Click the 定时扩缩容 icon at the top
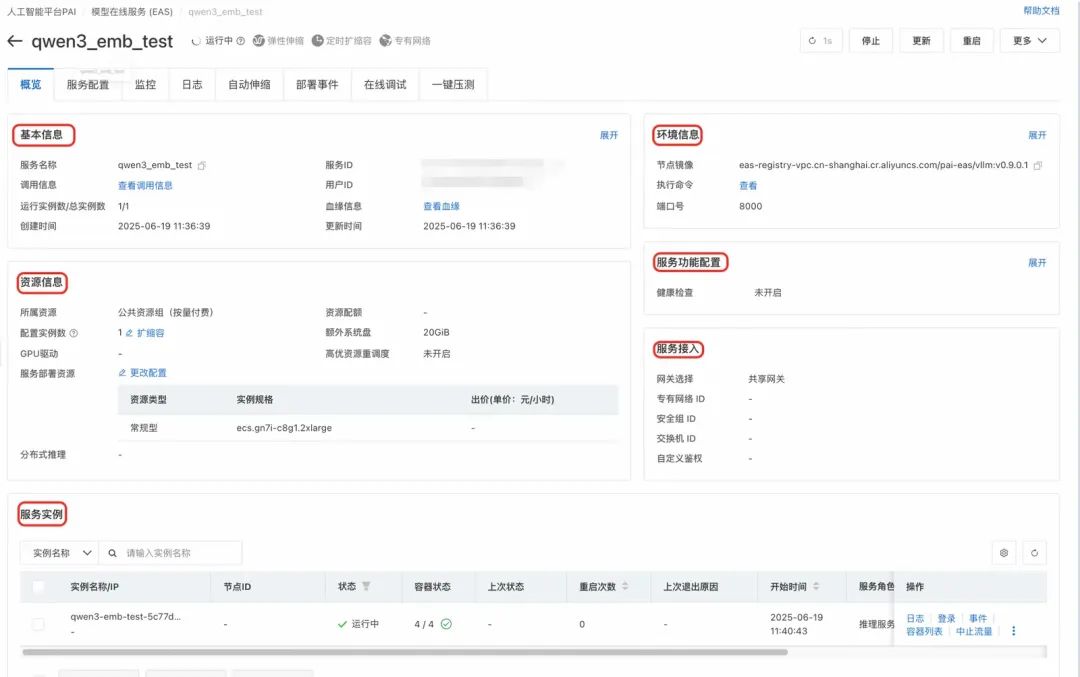This screenshot has width=1080, height=677. (317, 41)
